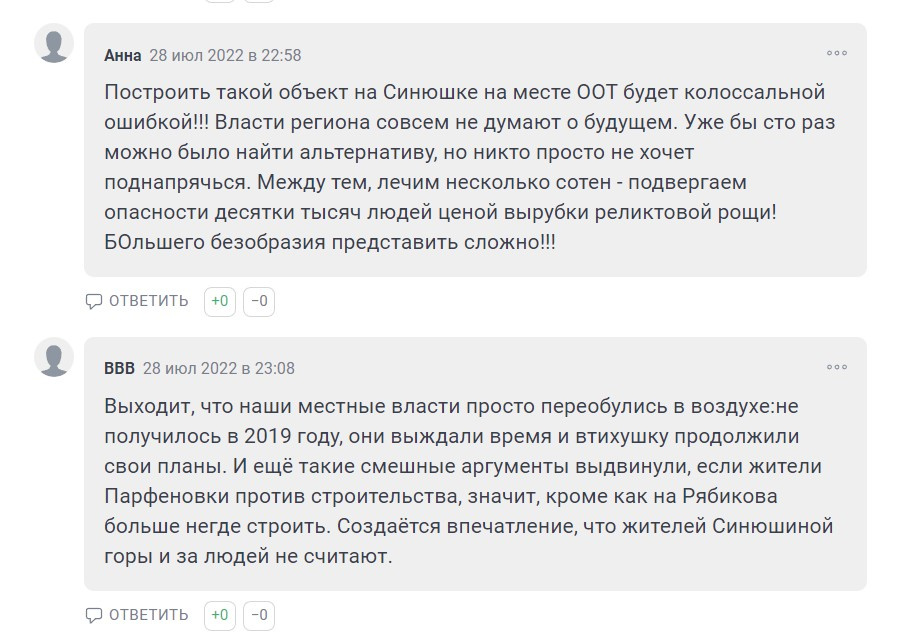
Task: Click cut-off upvote button at top edge
Action: pos(220,1)
